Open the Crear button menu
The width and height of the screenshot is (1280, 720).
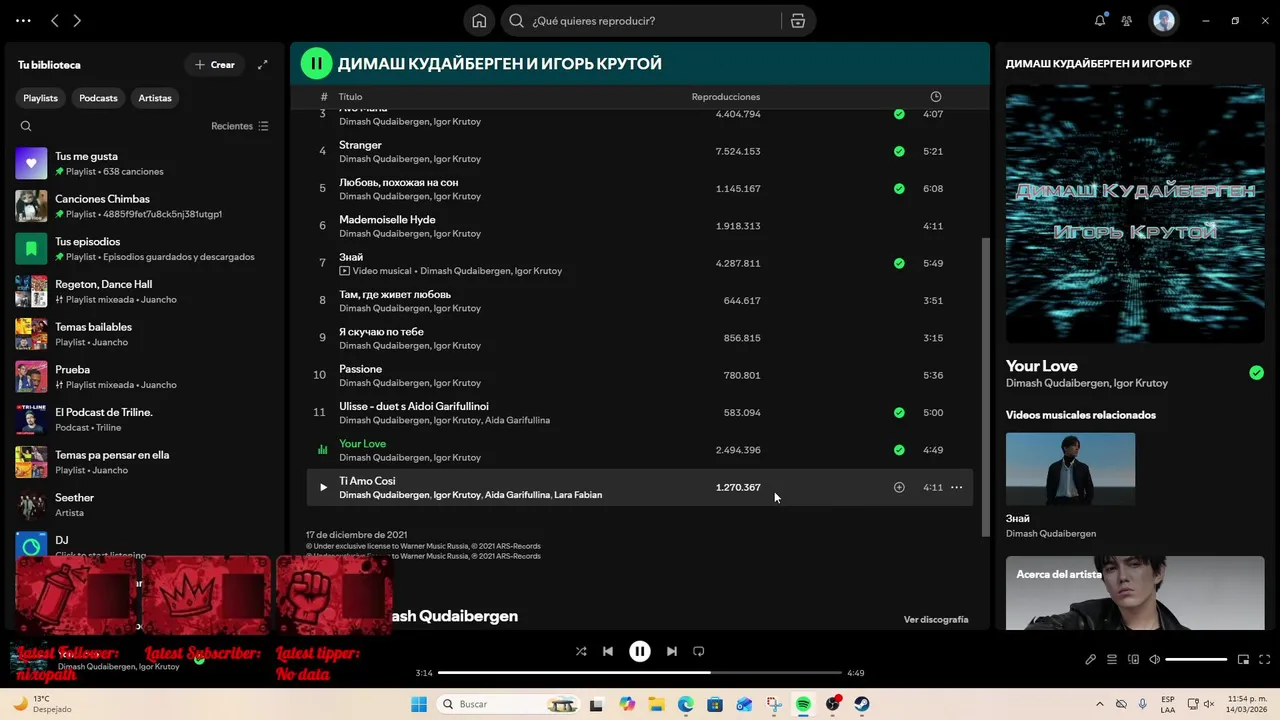click(215, 65)
